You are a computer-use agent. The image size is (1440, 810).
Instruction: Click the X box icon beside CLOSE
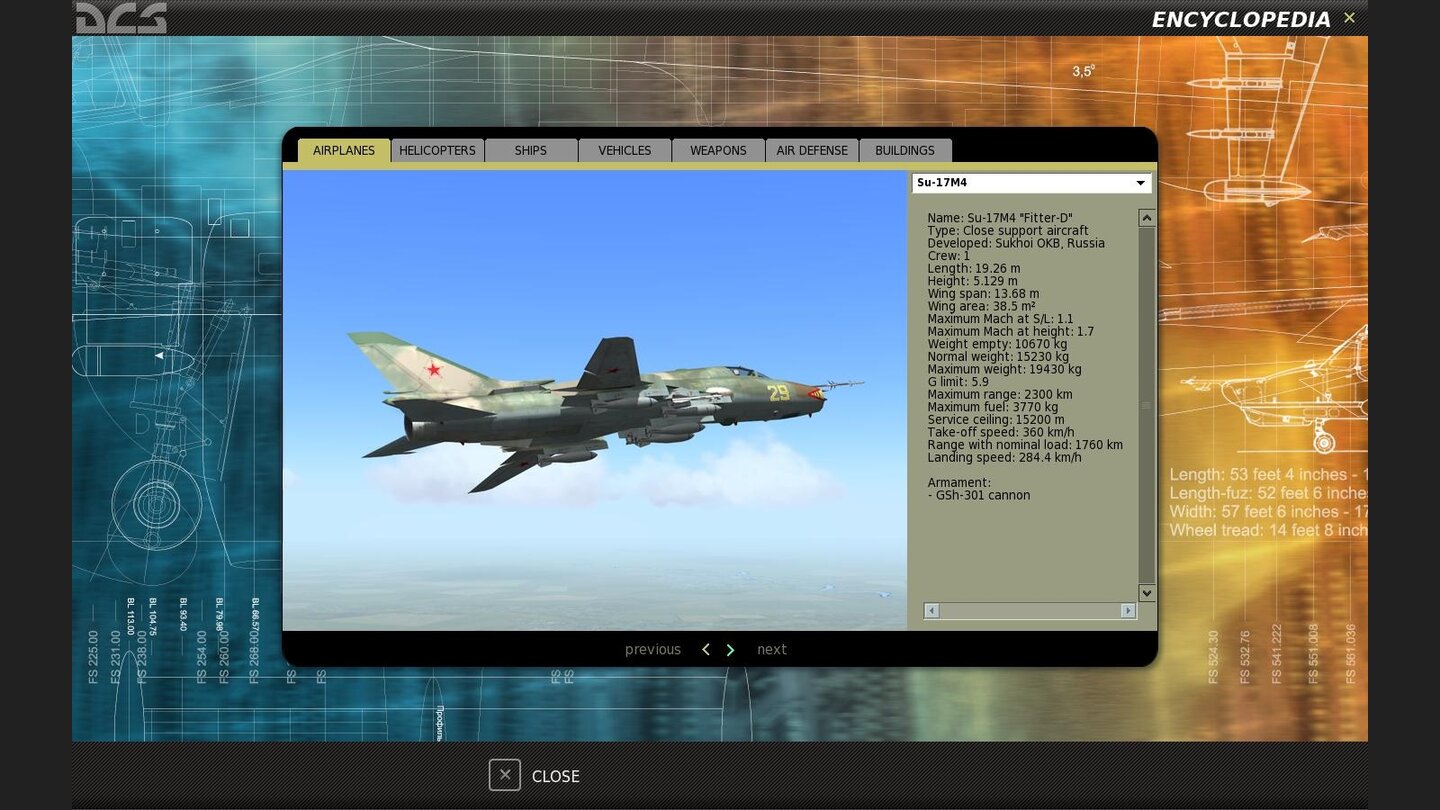pos(505,775)
